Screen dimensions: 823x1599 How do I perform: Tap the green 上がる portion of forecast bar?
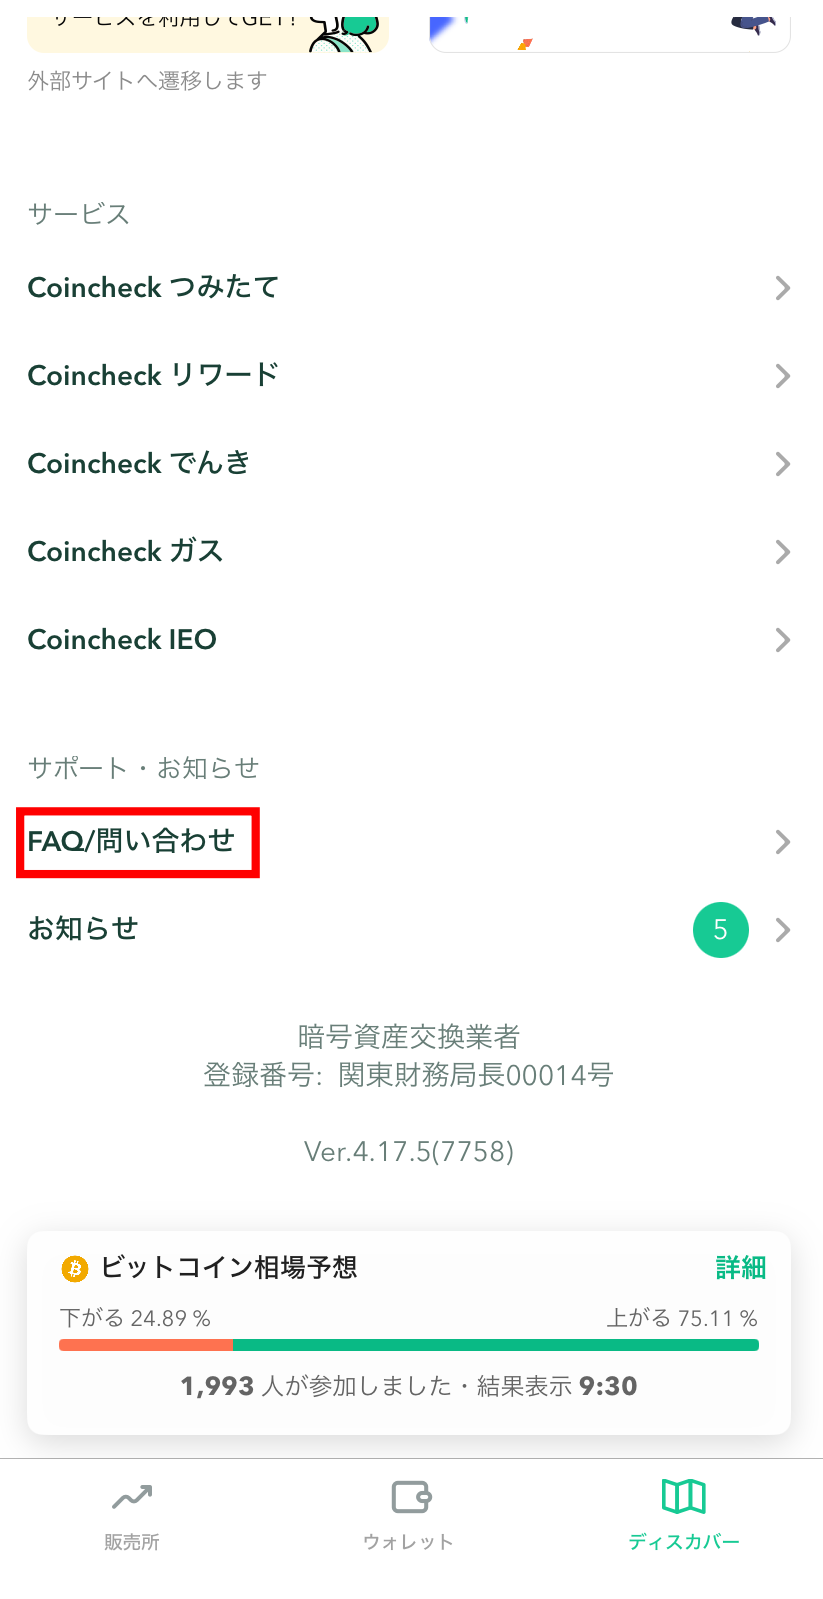tap(496, 1345)
